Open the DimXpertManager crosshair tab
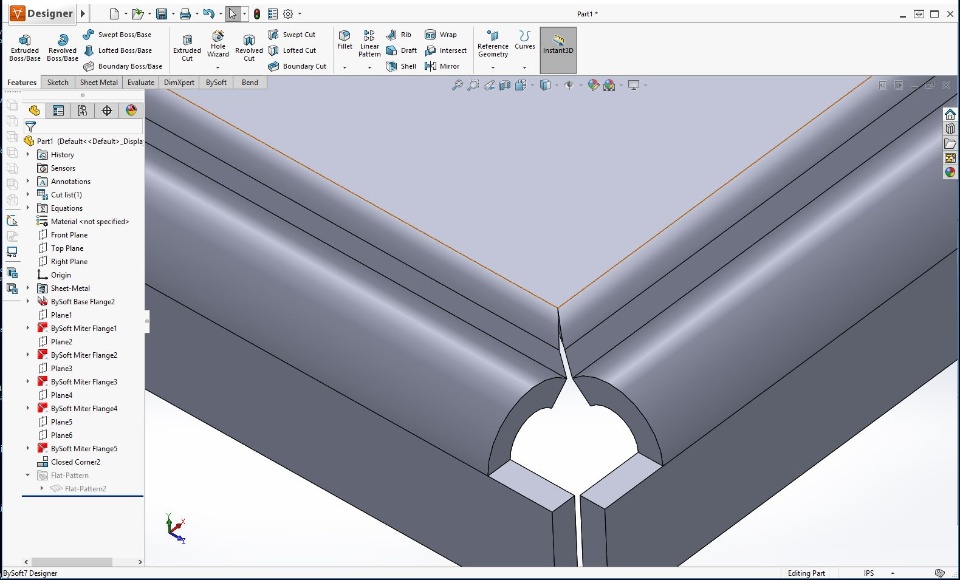The image size is (960, 580). (107, 110)
